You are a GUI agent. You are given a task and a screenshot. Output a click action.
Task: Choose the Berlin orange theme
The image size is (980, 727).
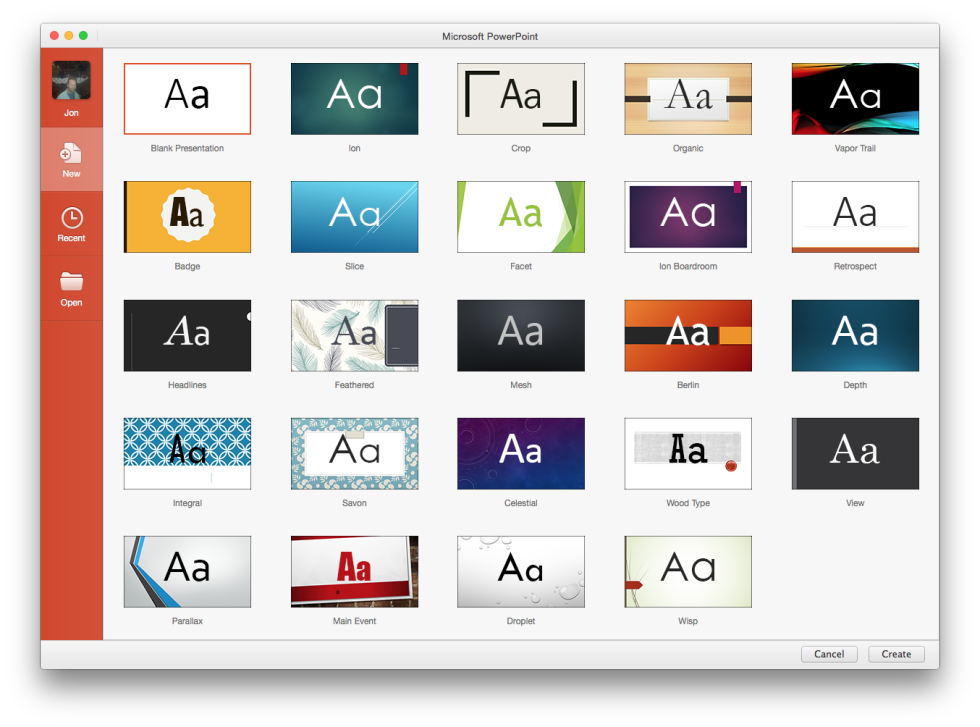coord(688,336)
